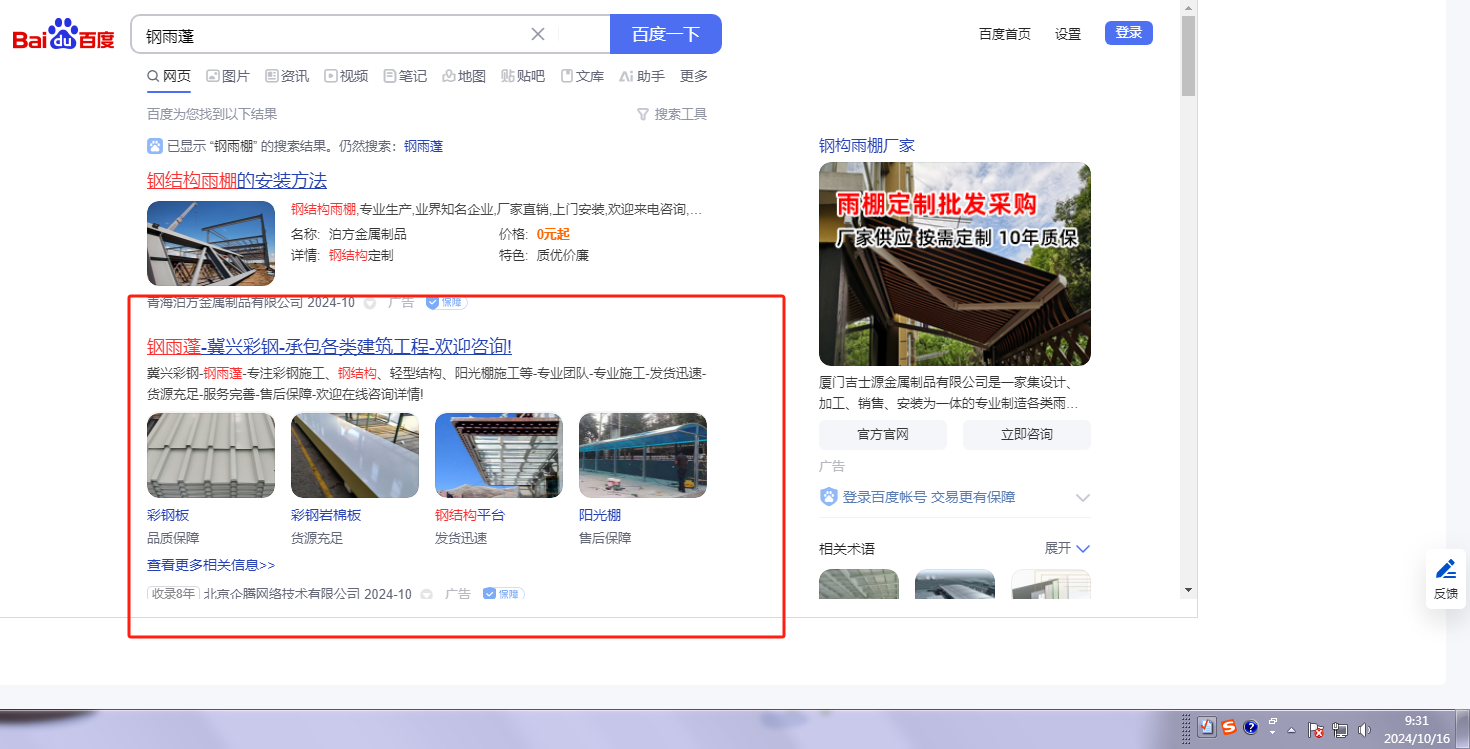Click the 阳光棚 link
The width and height of the screenshot is (1470, 749).
point(600,515)
